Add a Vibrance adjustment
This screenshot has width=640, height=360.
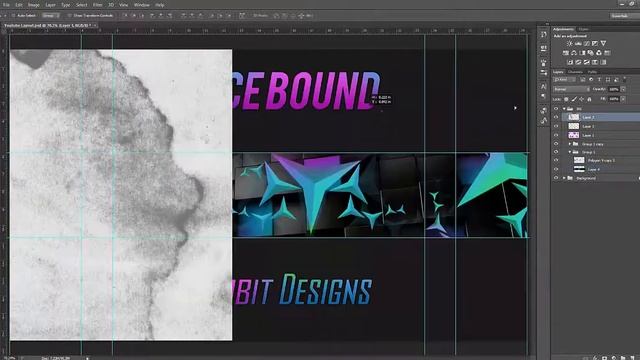pyautogui.click(x=603, y=43)
